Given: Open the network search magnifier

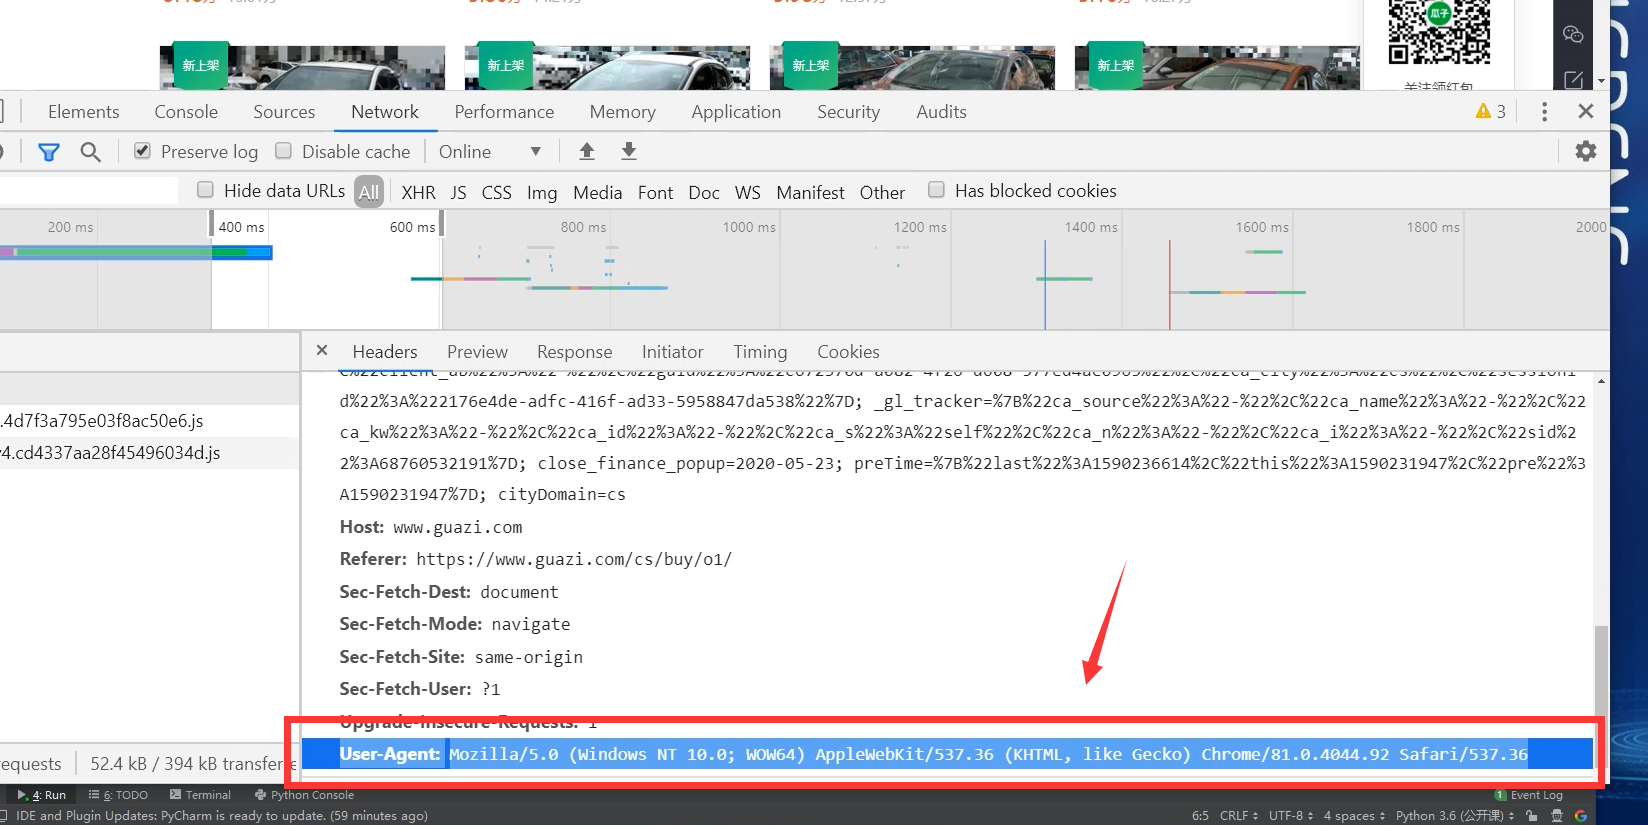Looking at the screenshot, I should click(90, 152).
